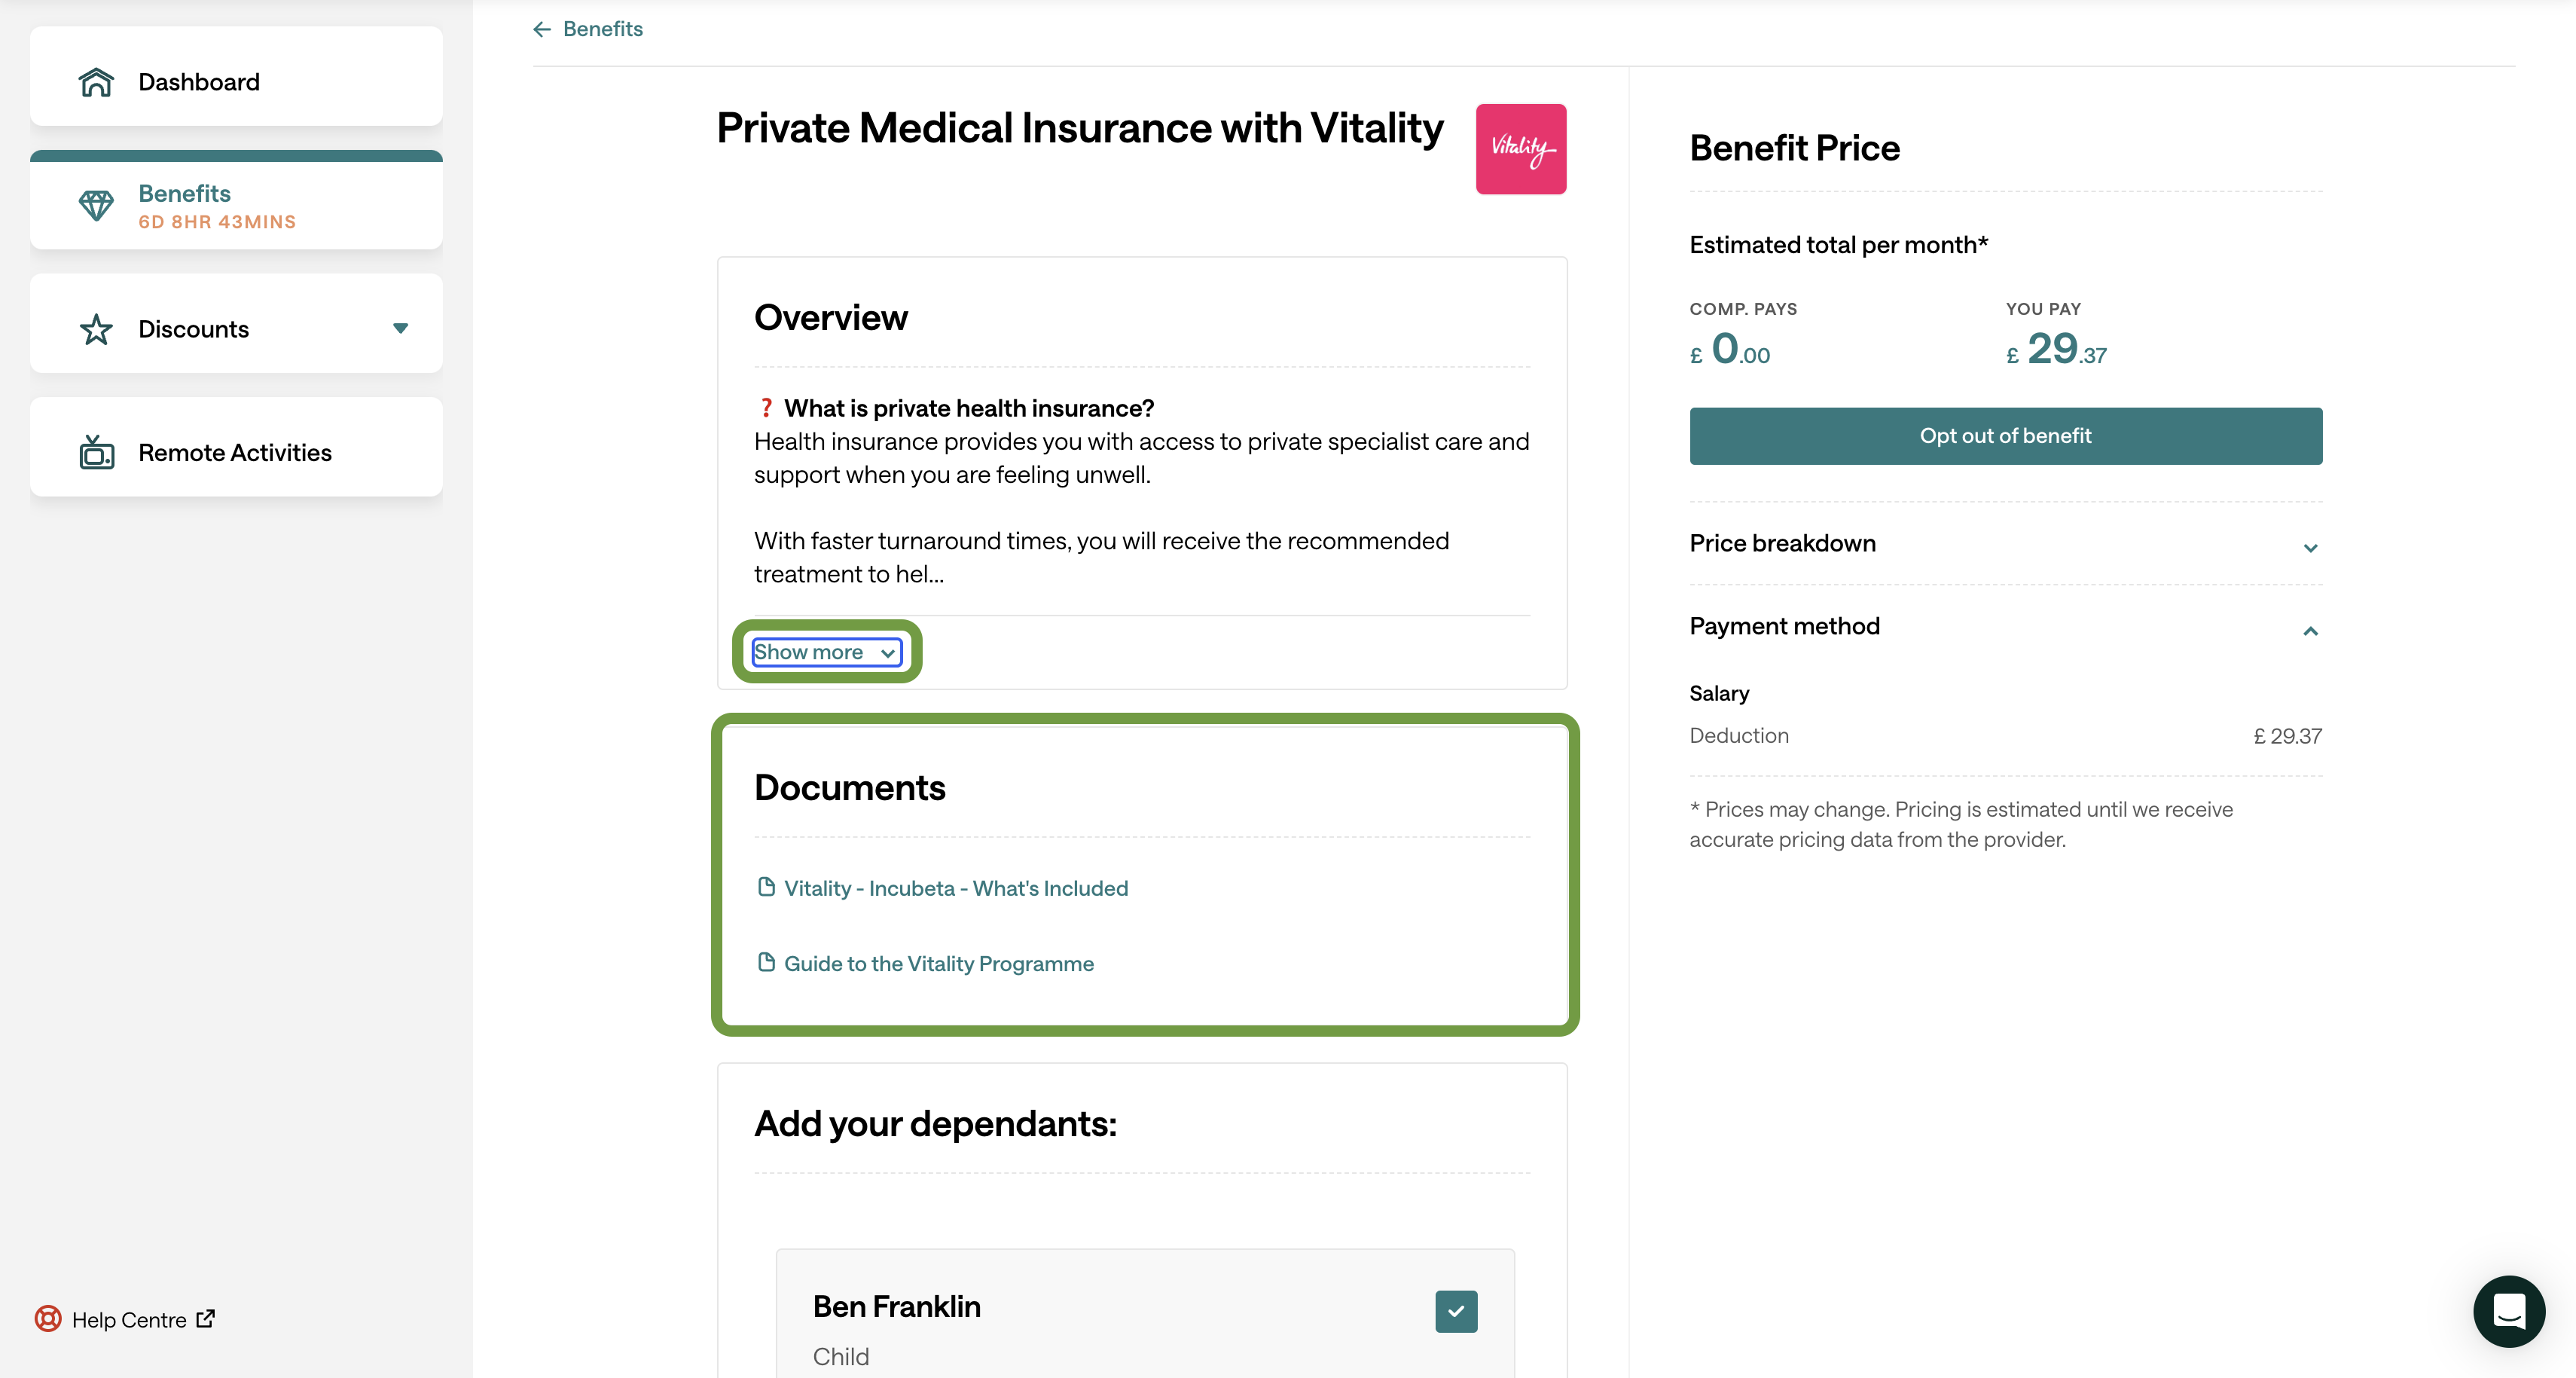Click the document icon for What's Included
Image resolution: width=2576 pixels, height=1378 pixels.
click(766, 887)
